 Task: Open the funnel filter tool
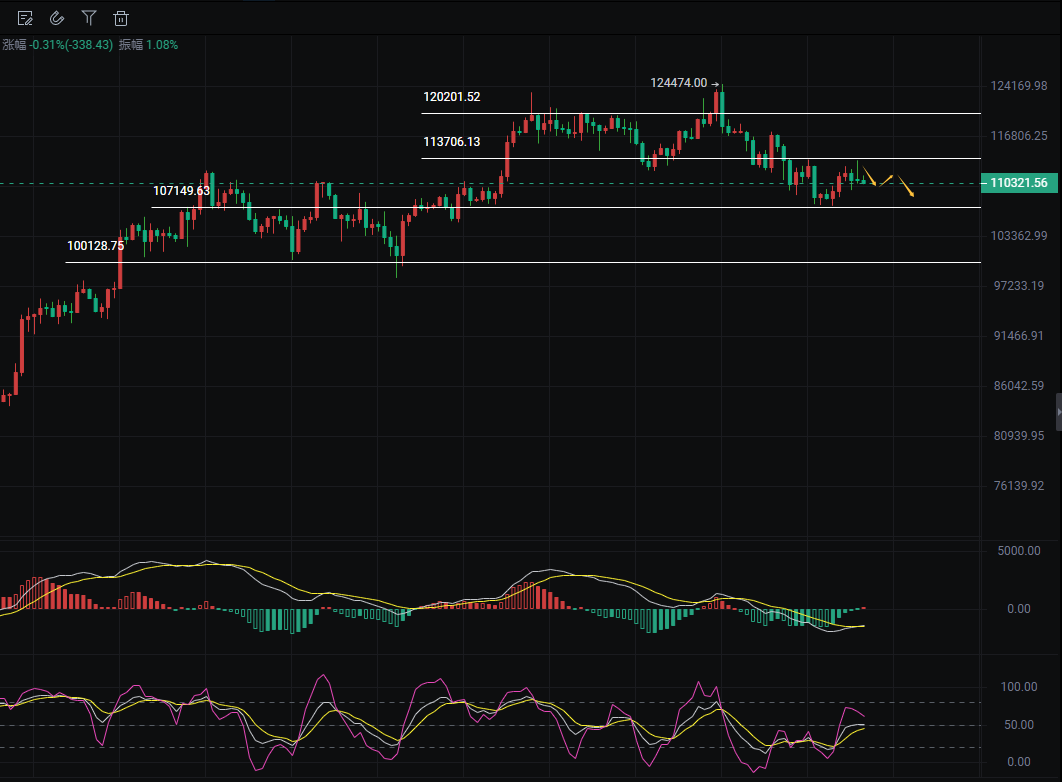tap(89, 18)
